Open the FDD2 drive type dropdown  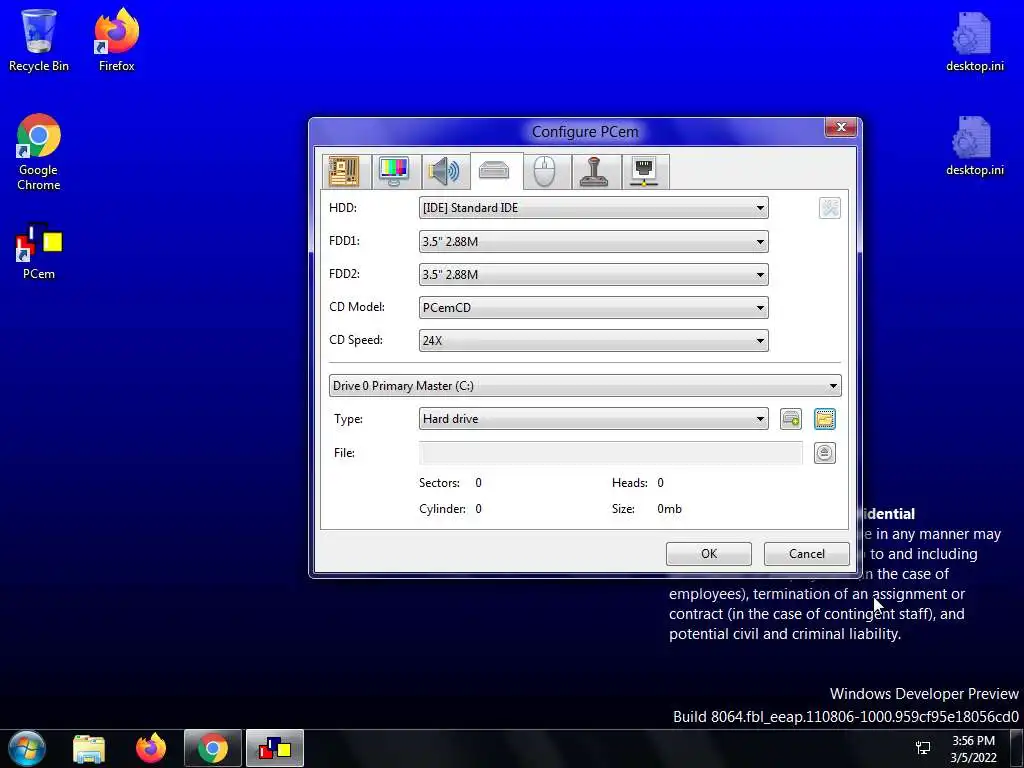593,274
